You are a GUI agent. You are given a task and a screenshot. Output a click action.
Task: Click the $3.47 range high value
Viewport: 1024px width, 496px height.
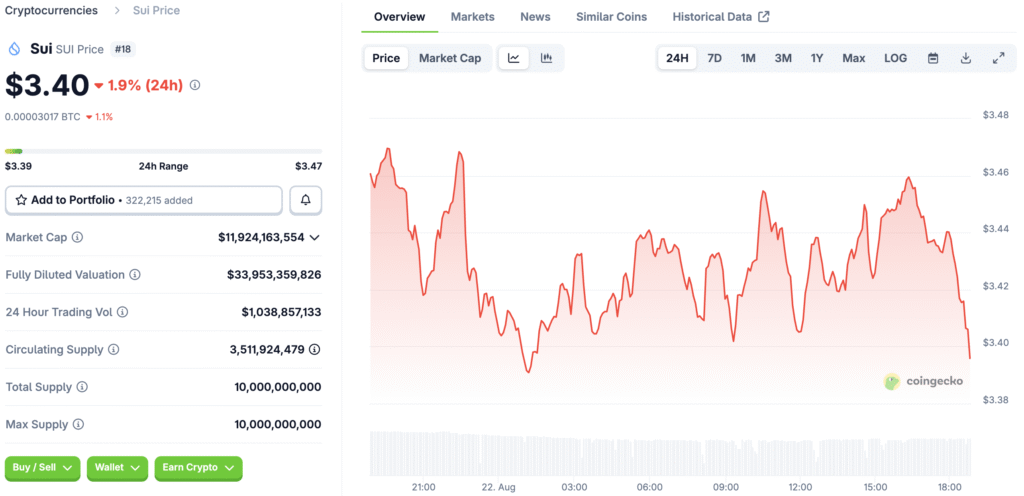tap(308, 166)
